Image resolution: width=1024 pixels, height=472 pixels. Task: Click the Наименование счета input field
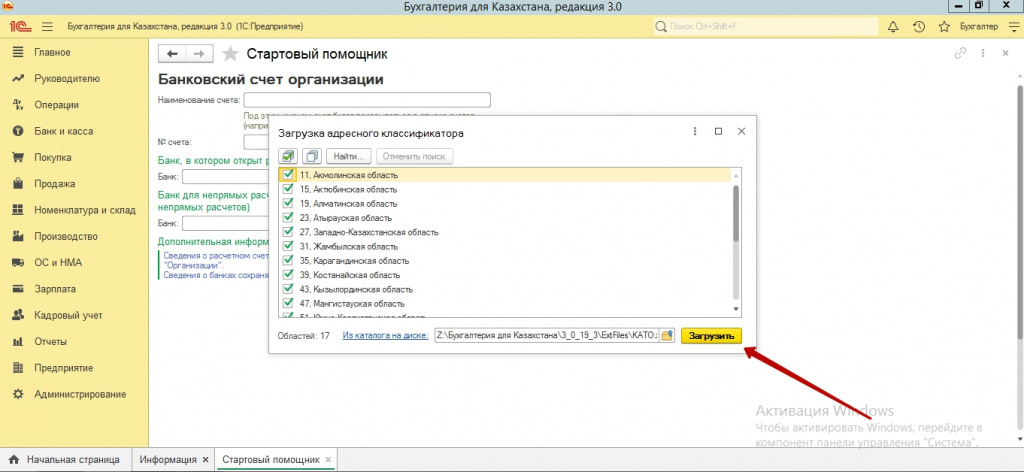point(367,100)
